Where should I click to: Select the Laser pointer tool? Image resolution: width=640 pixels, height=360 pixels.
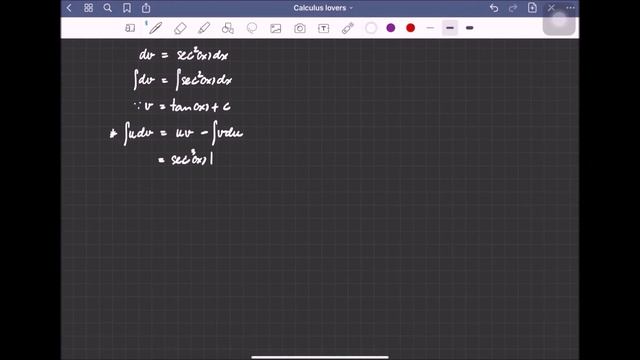[347, 28]
